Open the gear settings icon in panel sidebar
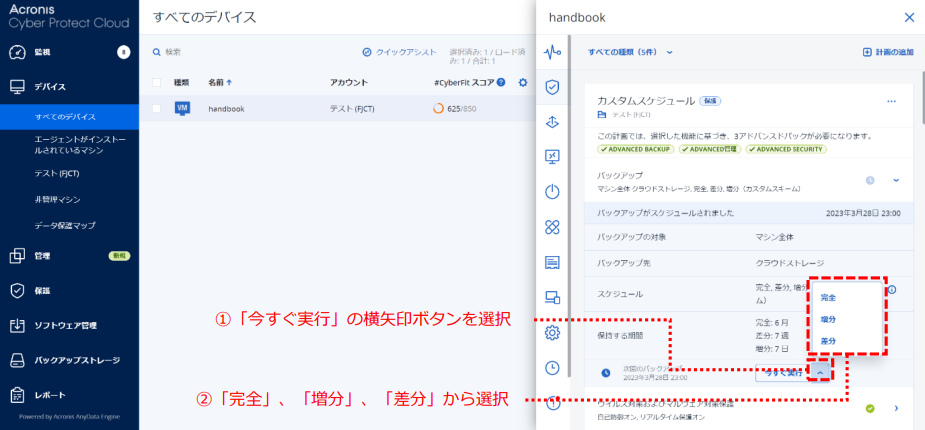Image resolution: width=925 pixels, height=430 pixels. pos(552,332)
